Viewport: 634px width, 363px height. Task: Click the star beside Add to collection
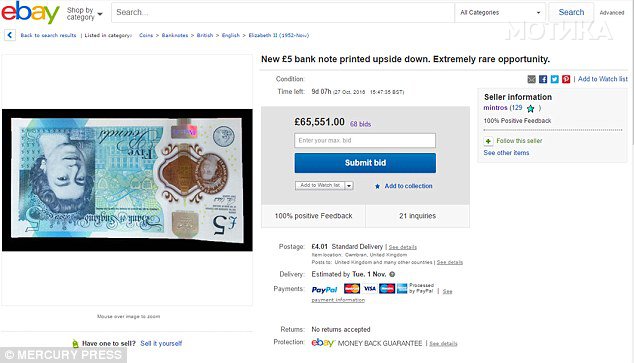[377, 186]
